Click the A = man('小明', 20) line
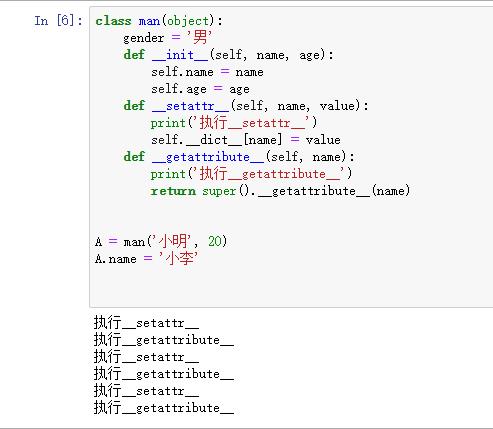Viewport: 493px width, 429px height. 161,241
